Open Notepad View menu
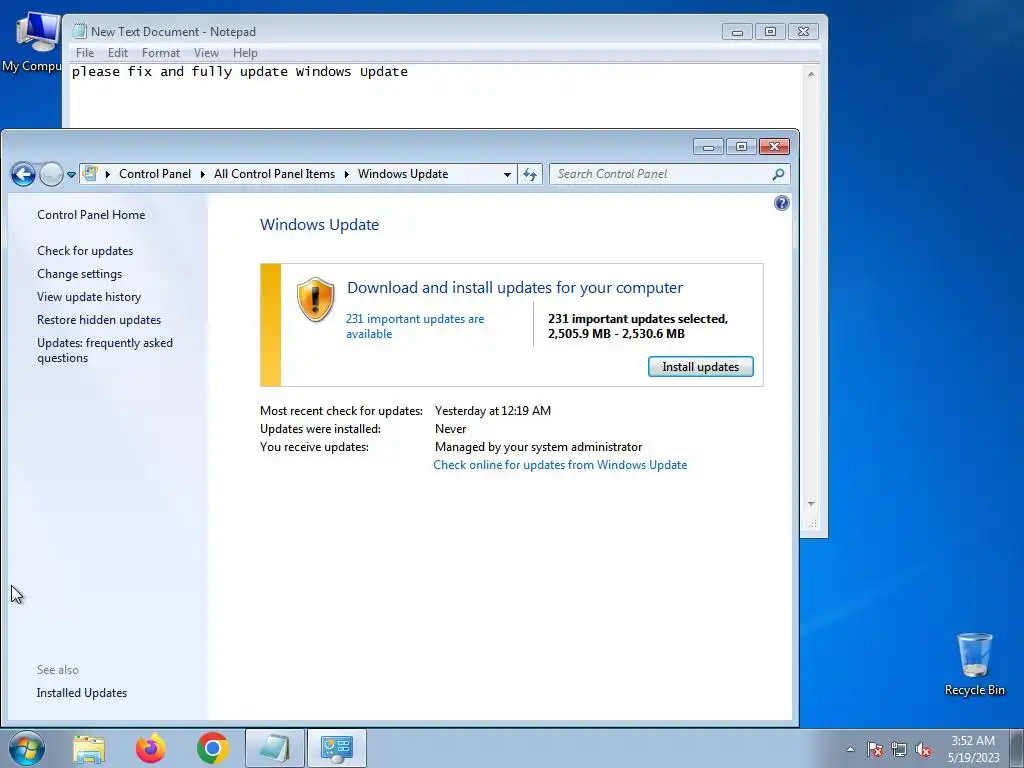 tap(206, 53)
